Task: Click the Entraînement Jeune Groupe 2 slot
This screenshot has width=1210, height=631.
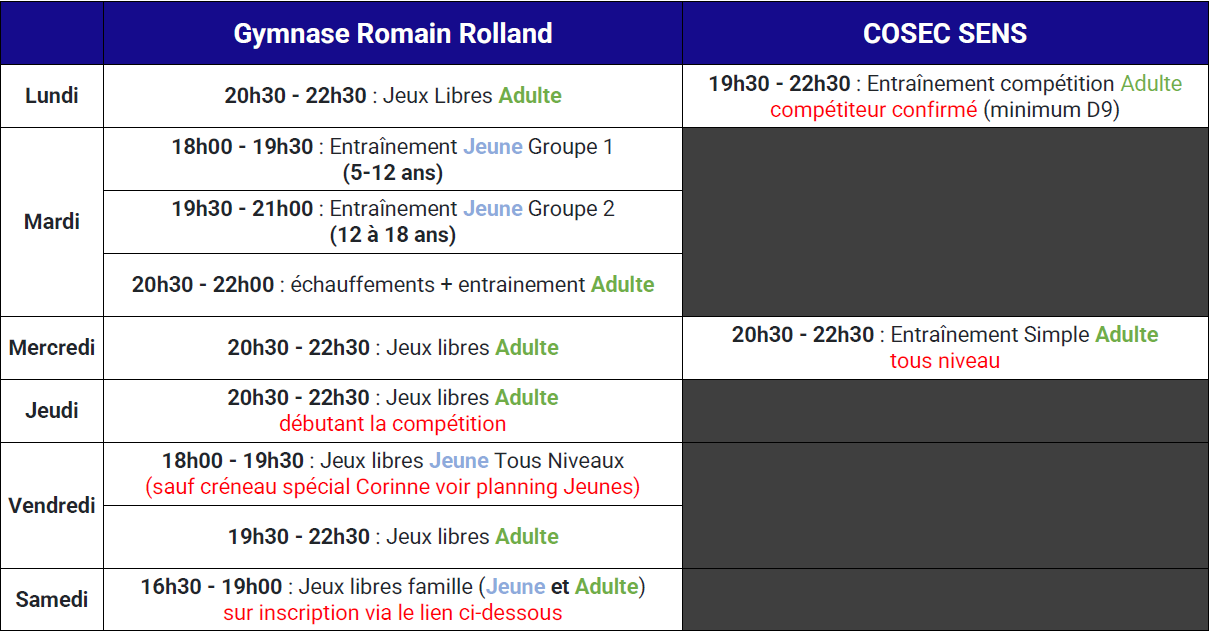Action: [393, 222]
